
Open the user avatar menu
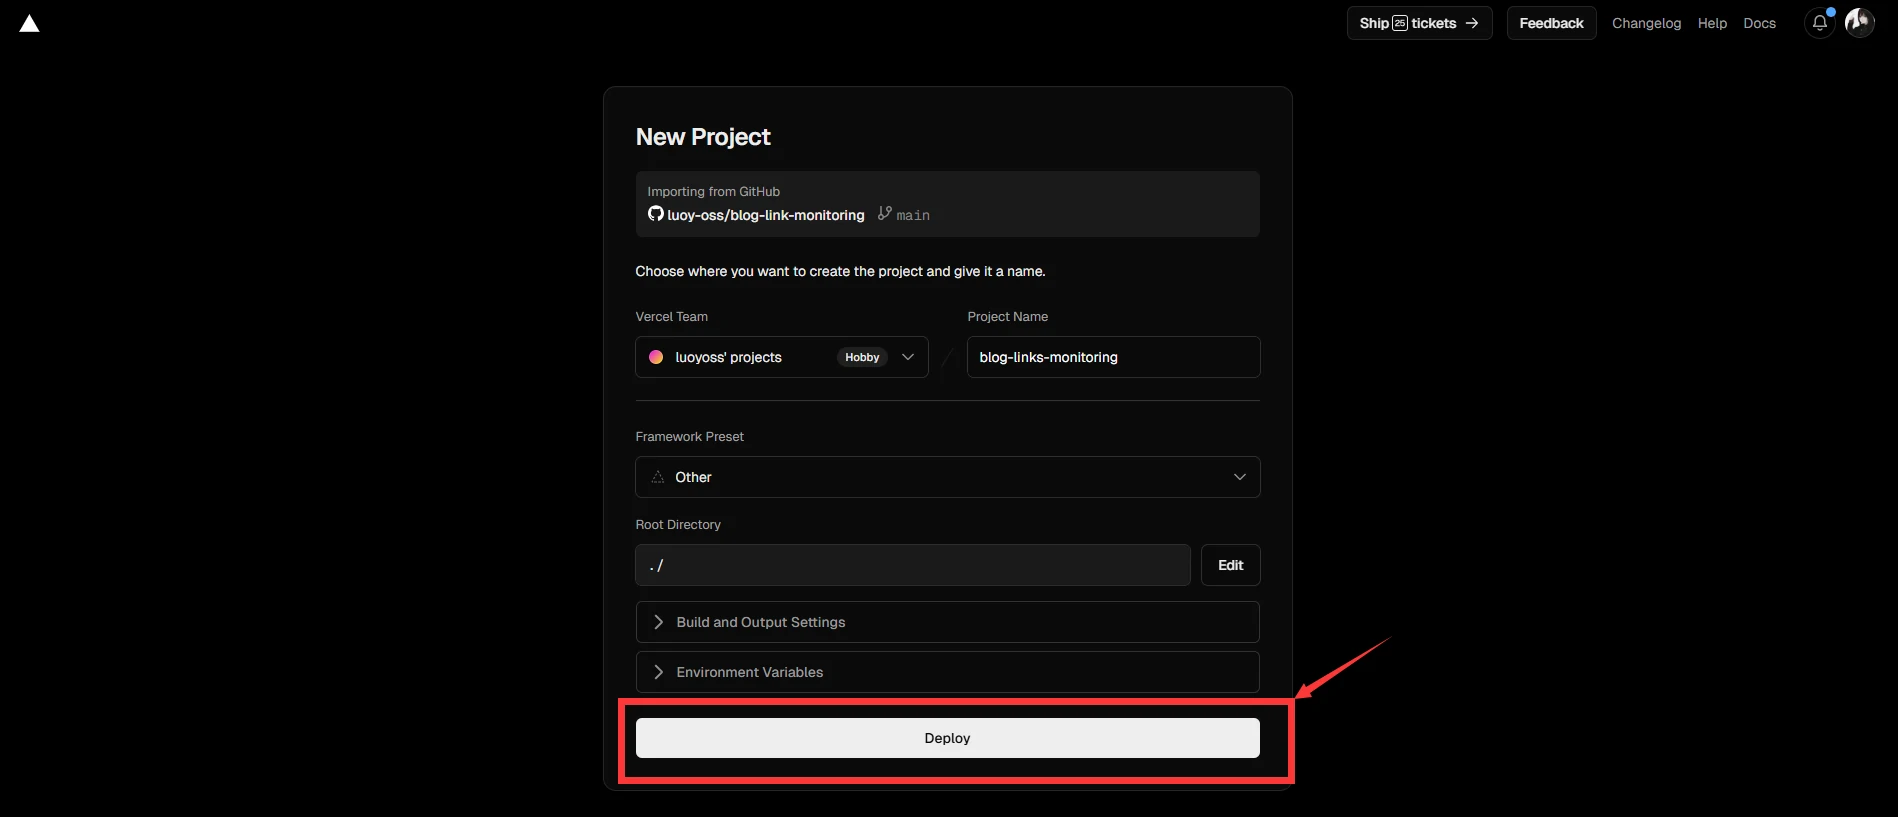coord(1859,22)
